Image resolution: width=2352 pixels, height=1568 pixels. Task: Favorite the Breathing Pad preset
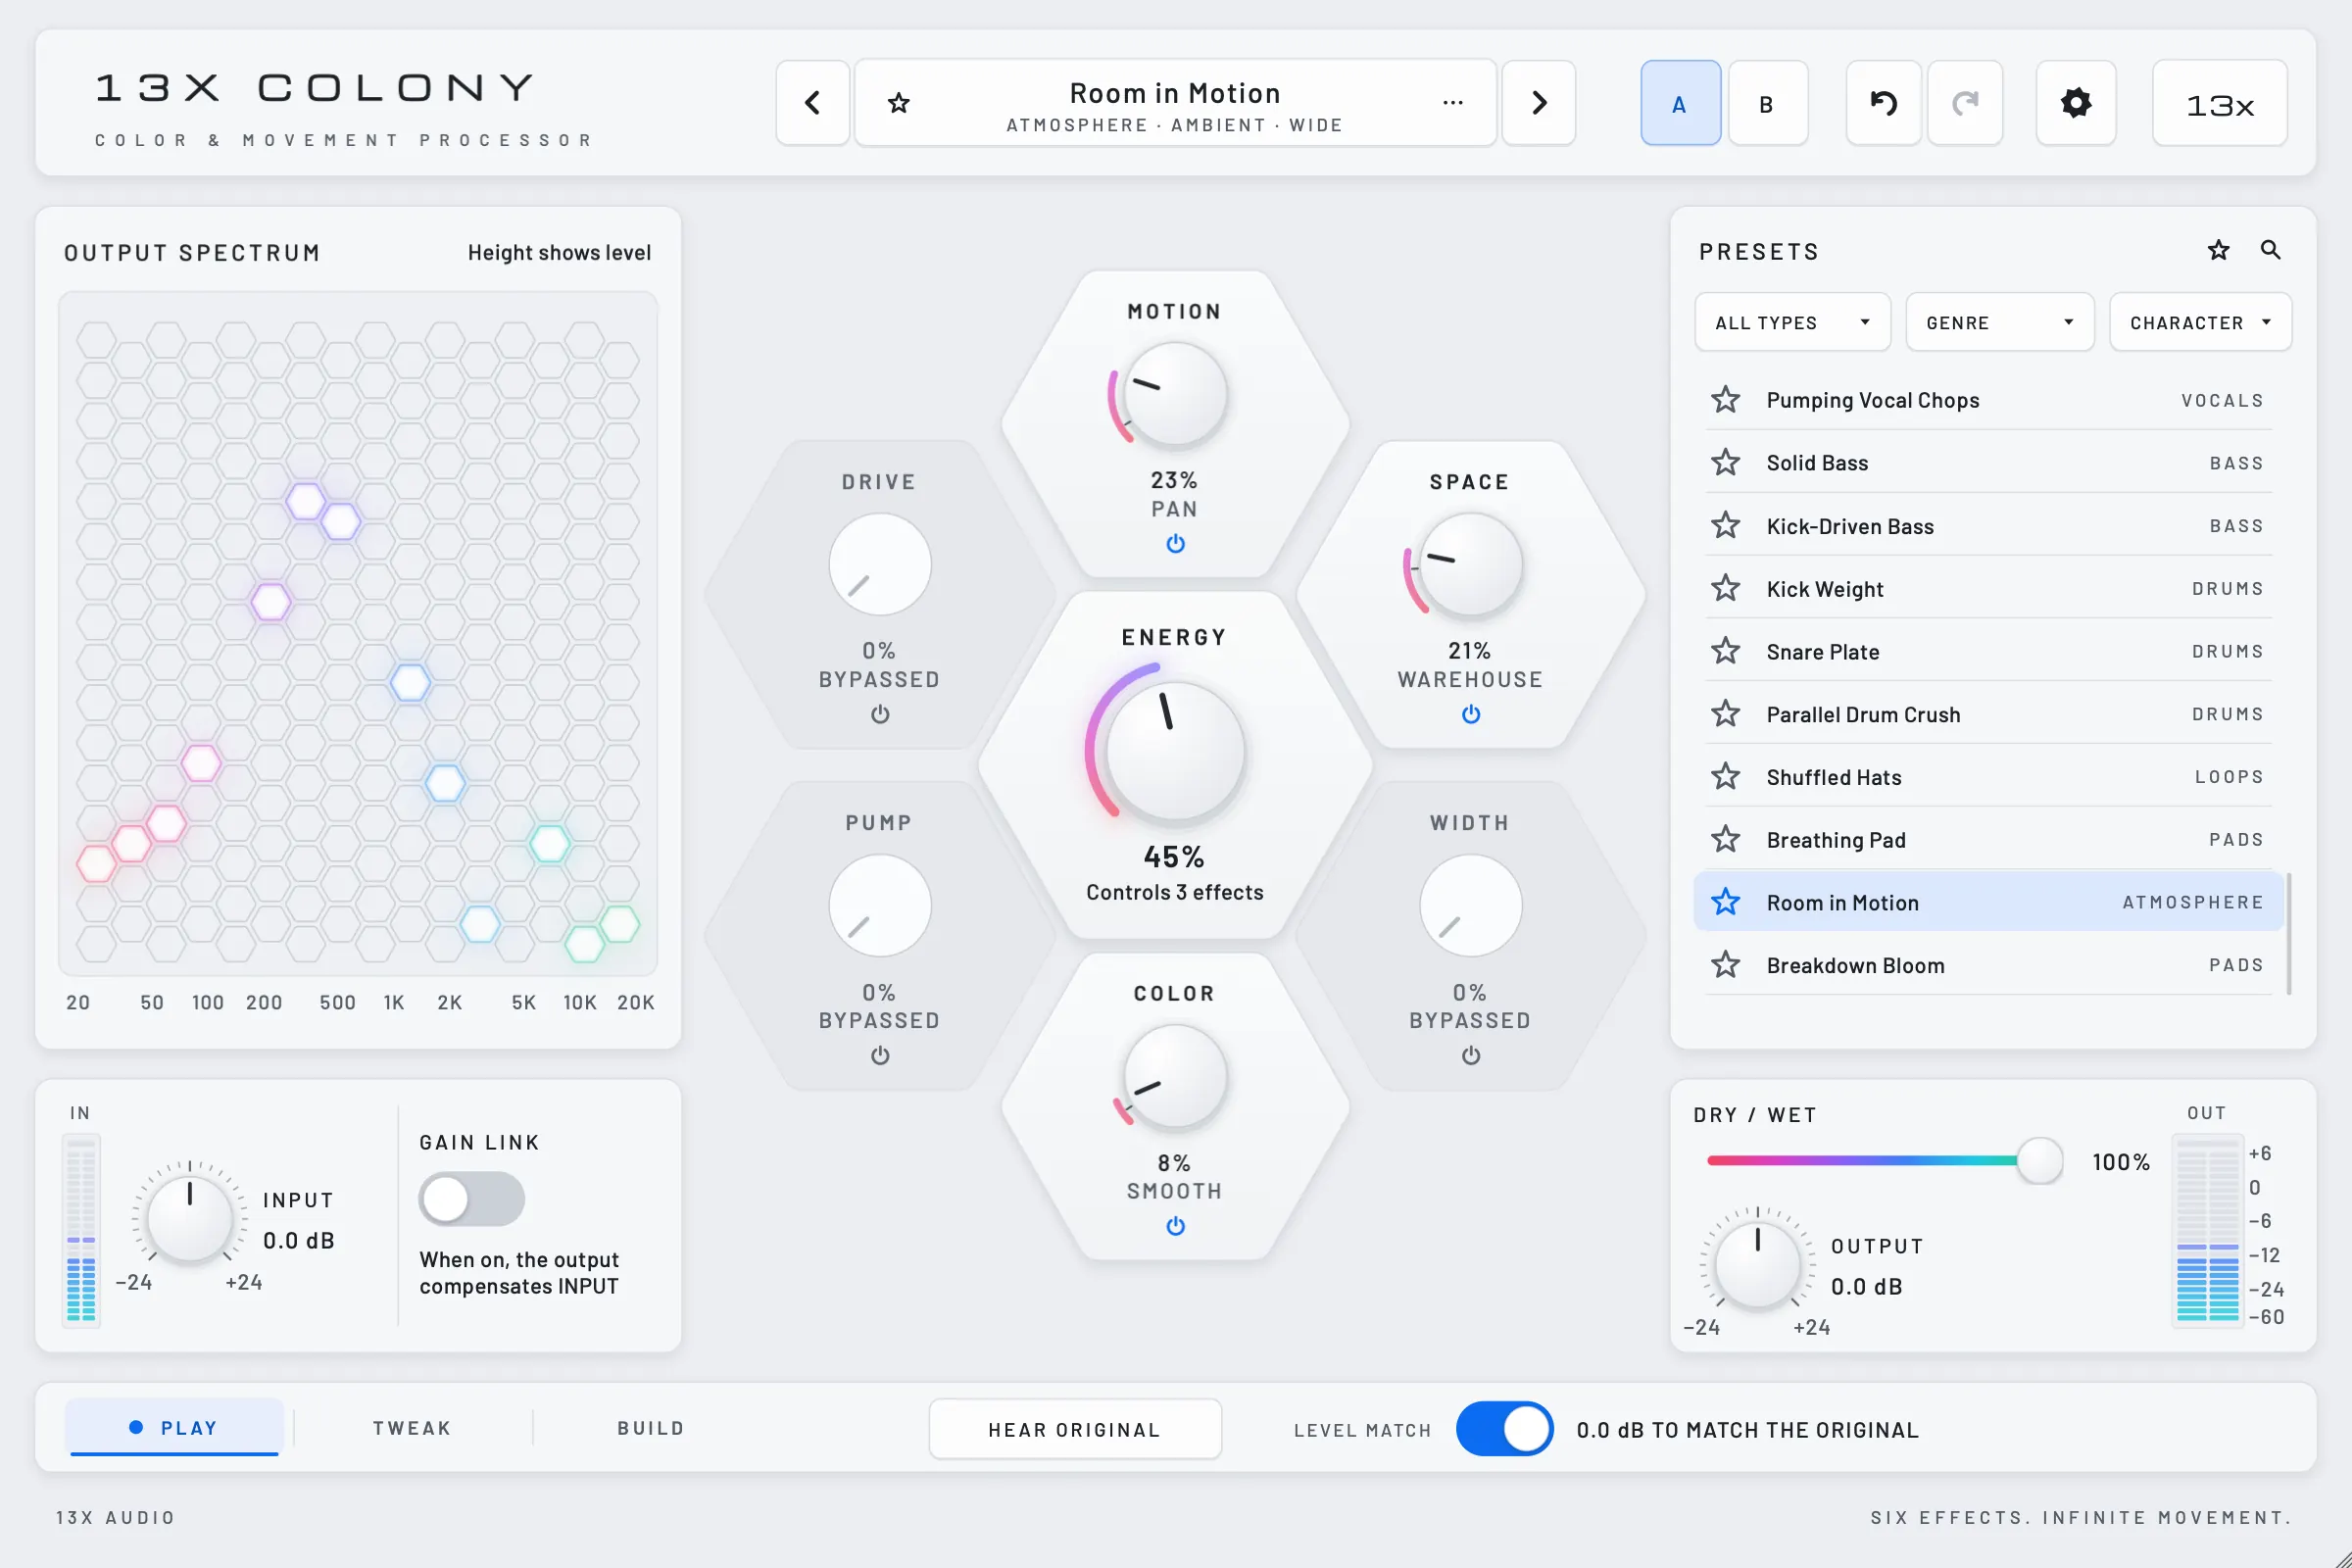1725,839
